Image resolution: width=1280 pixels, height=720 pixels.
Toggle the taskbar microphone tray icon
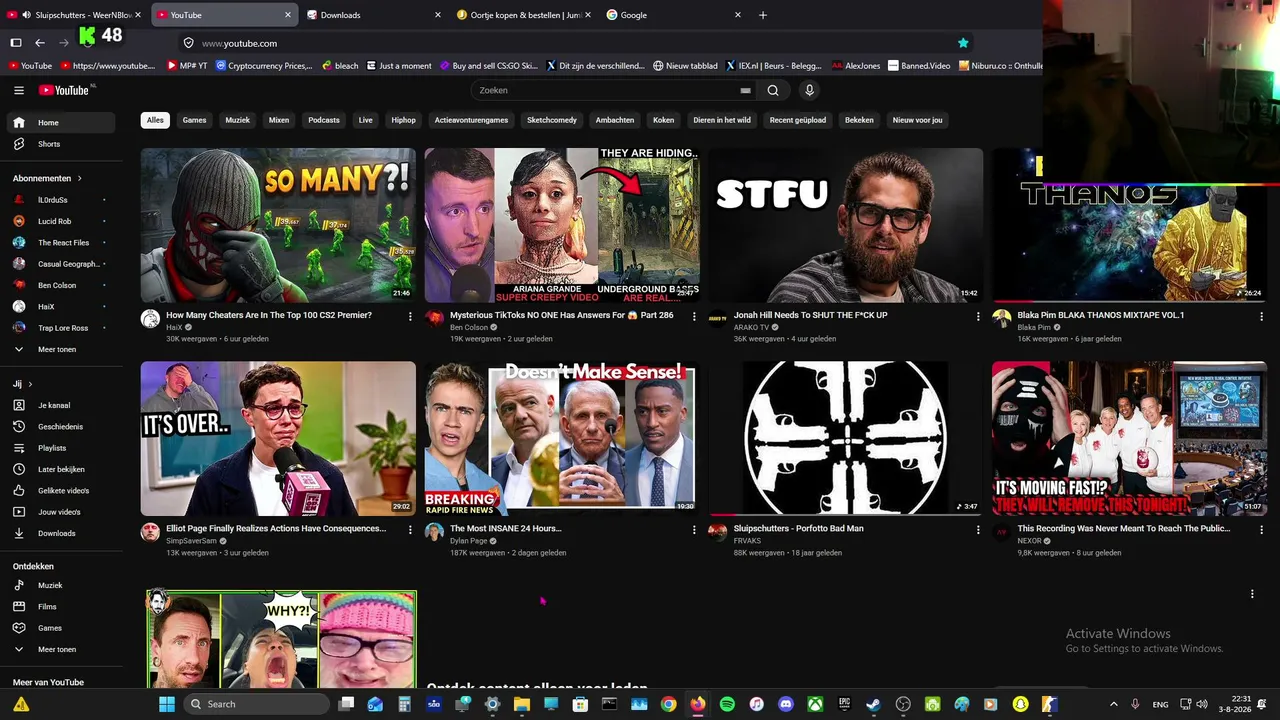[x=1135, y=704]
